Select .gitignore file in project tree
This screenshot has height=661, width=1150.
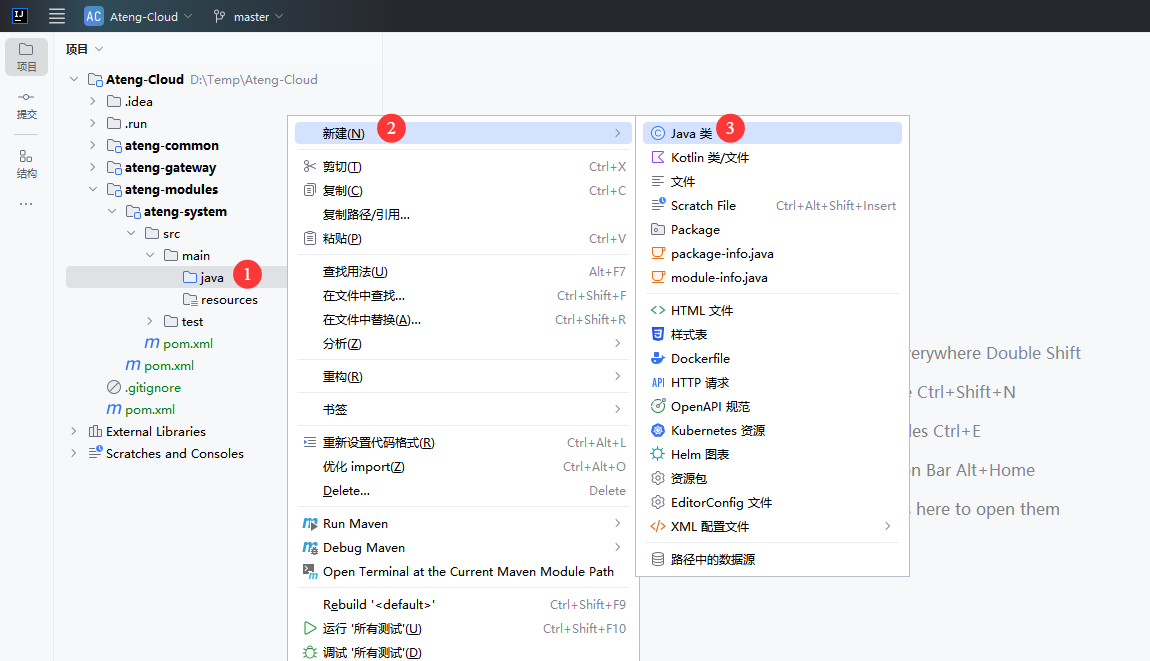tap(152, 387)
